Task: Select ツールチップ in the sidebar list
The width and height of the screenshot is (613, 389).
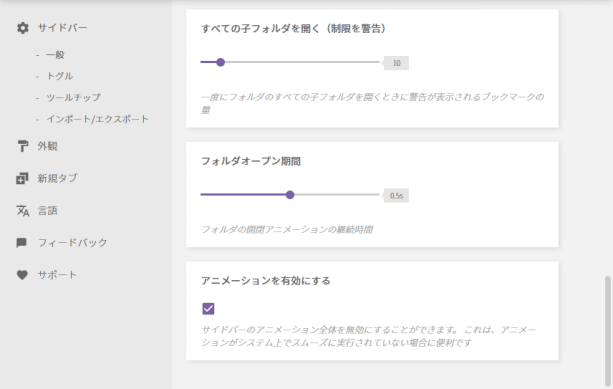Action: tap(73, 97)
